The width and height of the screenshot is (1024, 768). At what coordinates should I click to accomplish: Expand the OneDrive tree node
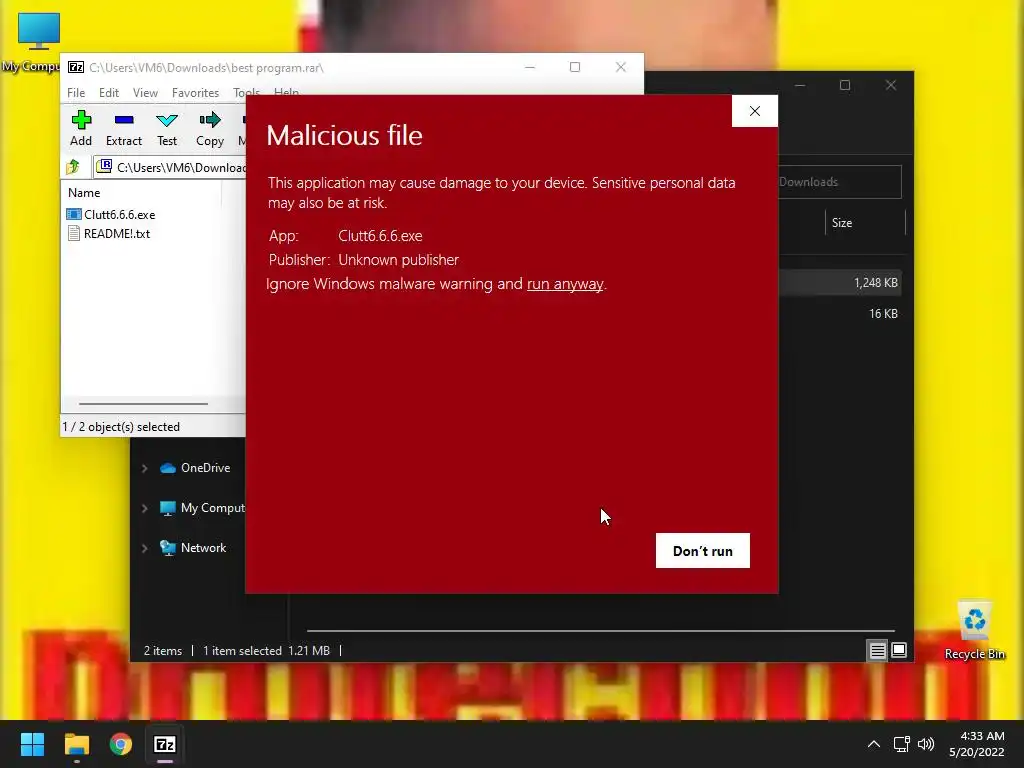[x=144, y=468]
